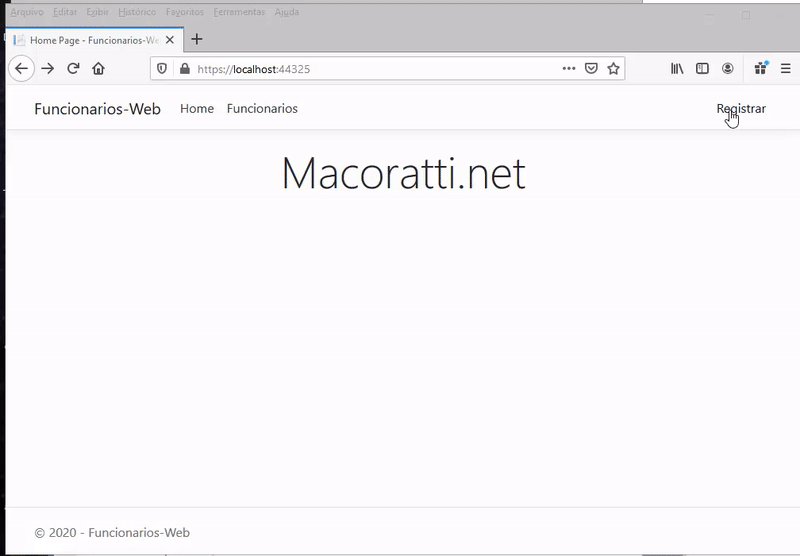
Task: Open the Library bookshelf icon
Action: [x=677, y=69]
